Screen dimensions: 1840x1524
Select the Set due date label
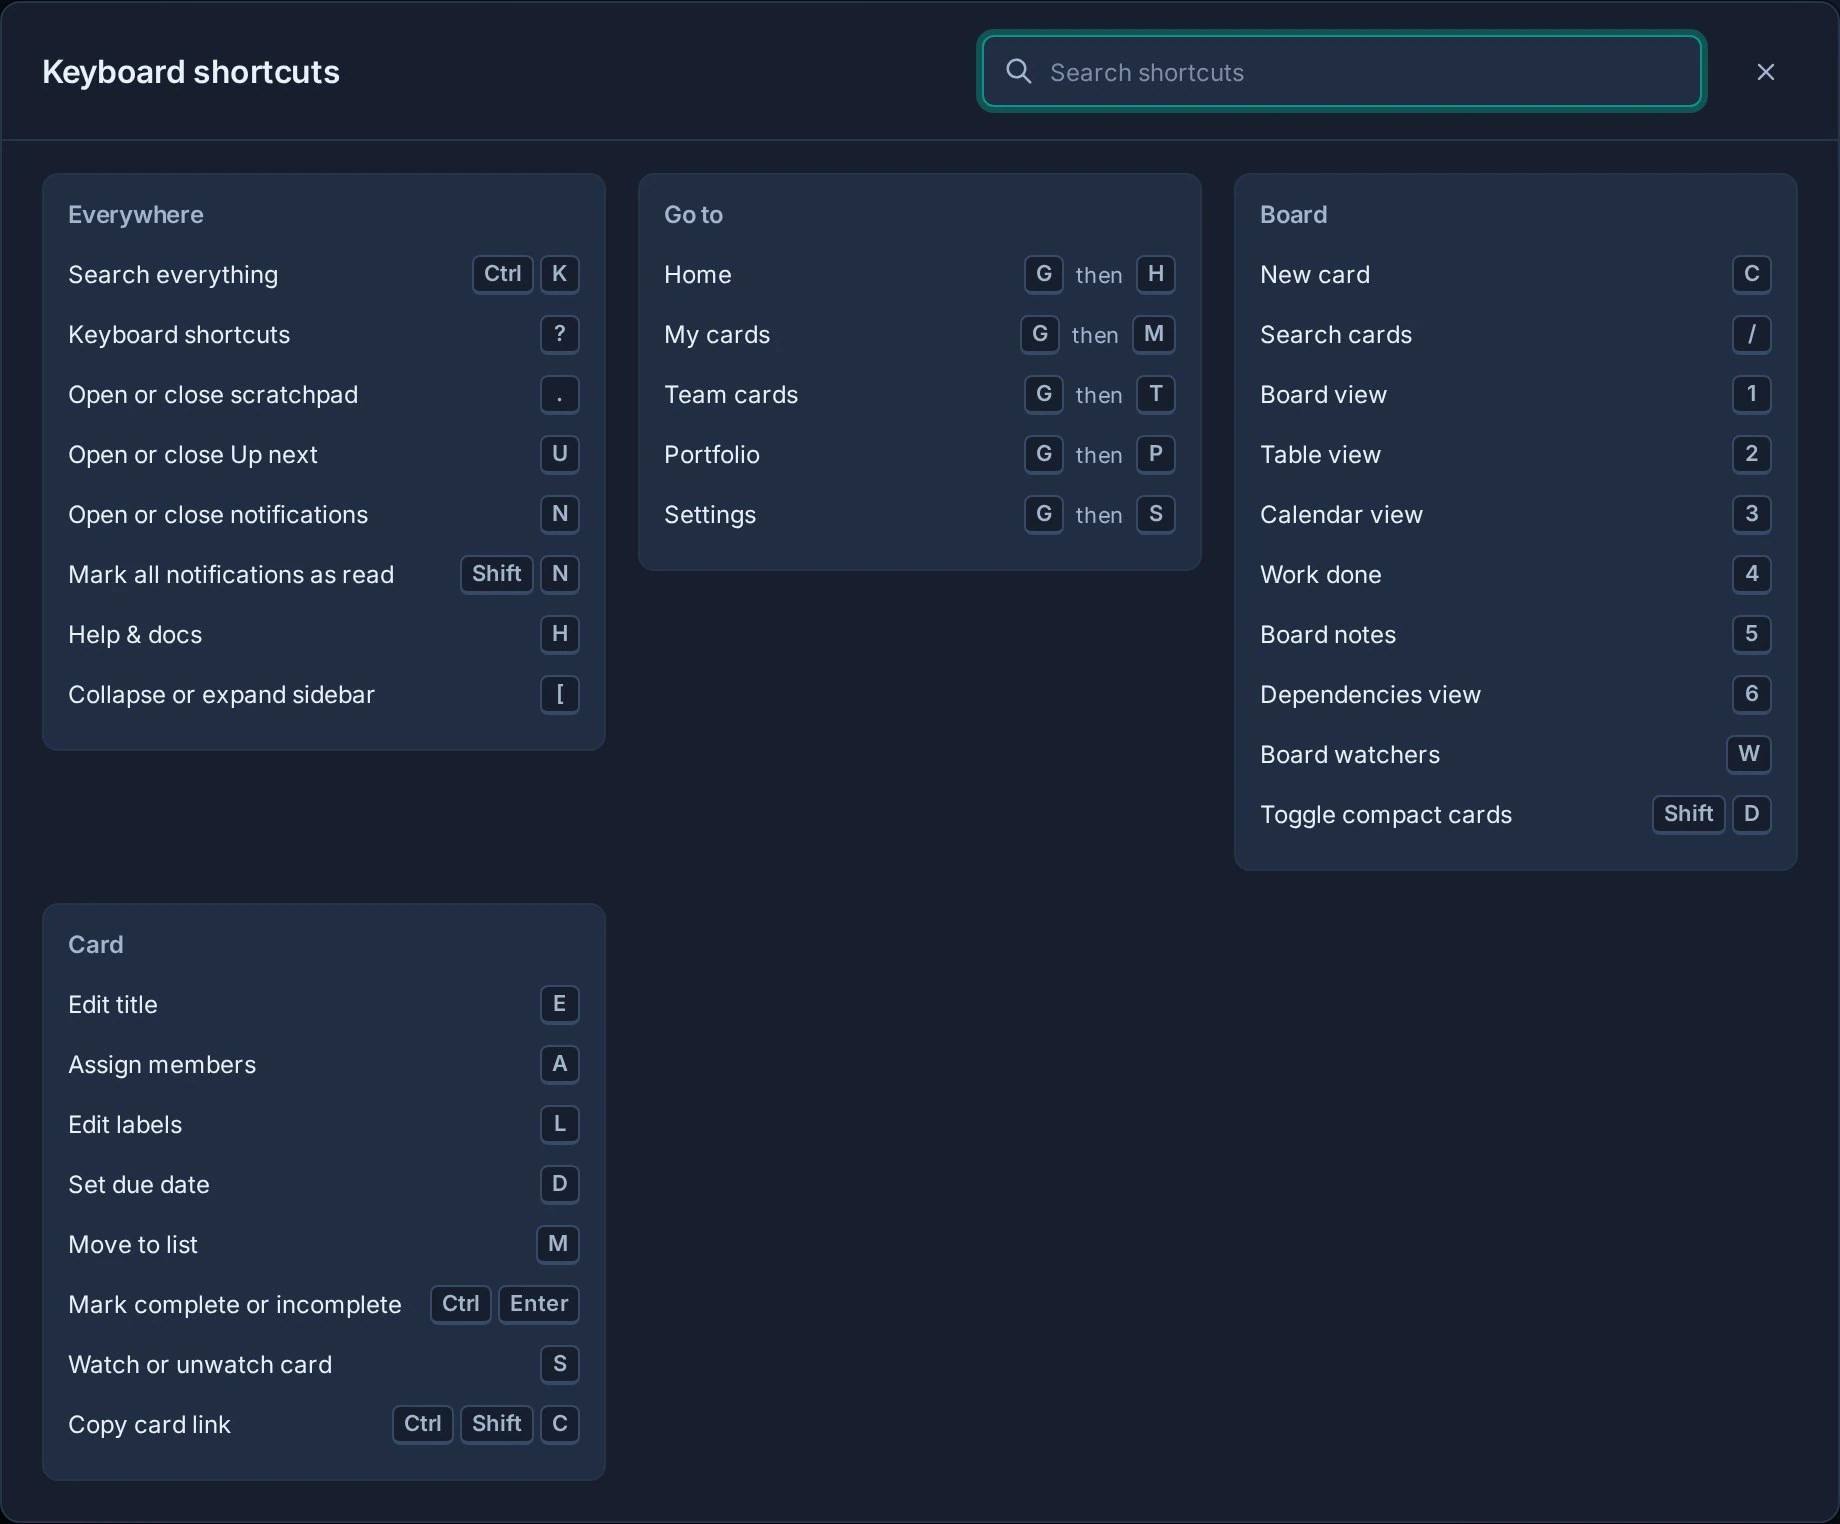pyautogui.click(x=139, y=1185)
